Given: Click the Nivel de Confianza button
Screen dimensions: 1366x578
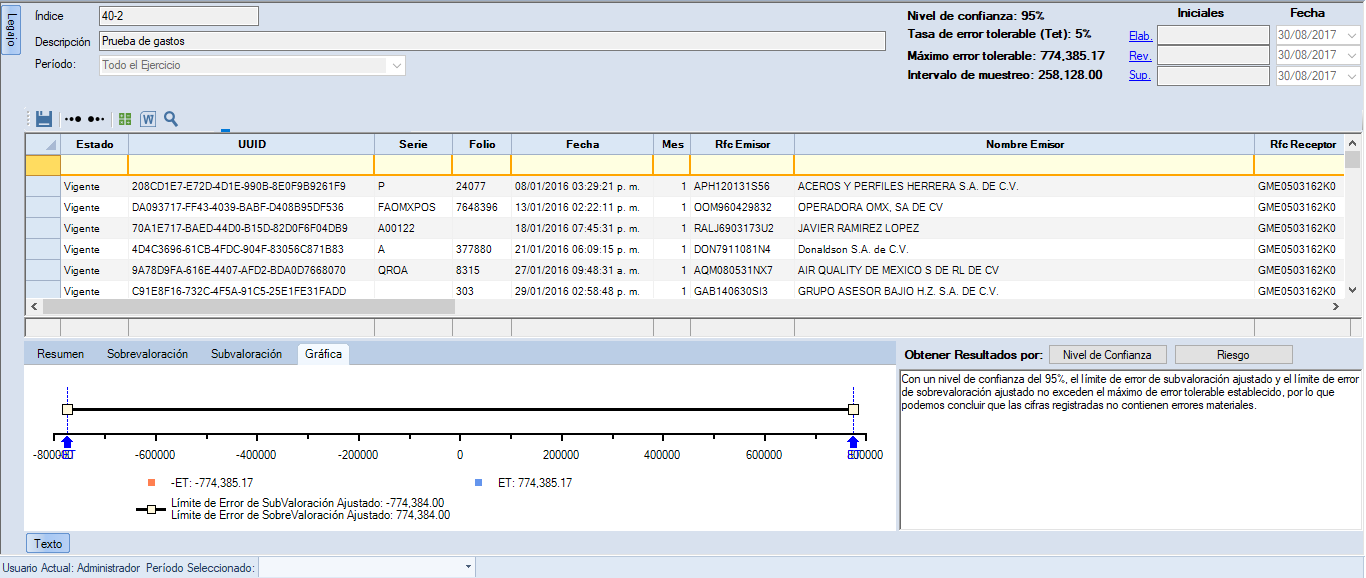Looking at the screenshot, I should [x=1107, y=355].
